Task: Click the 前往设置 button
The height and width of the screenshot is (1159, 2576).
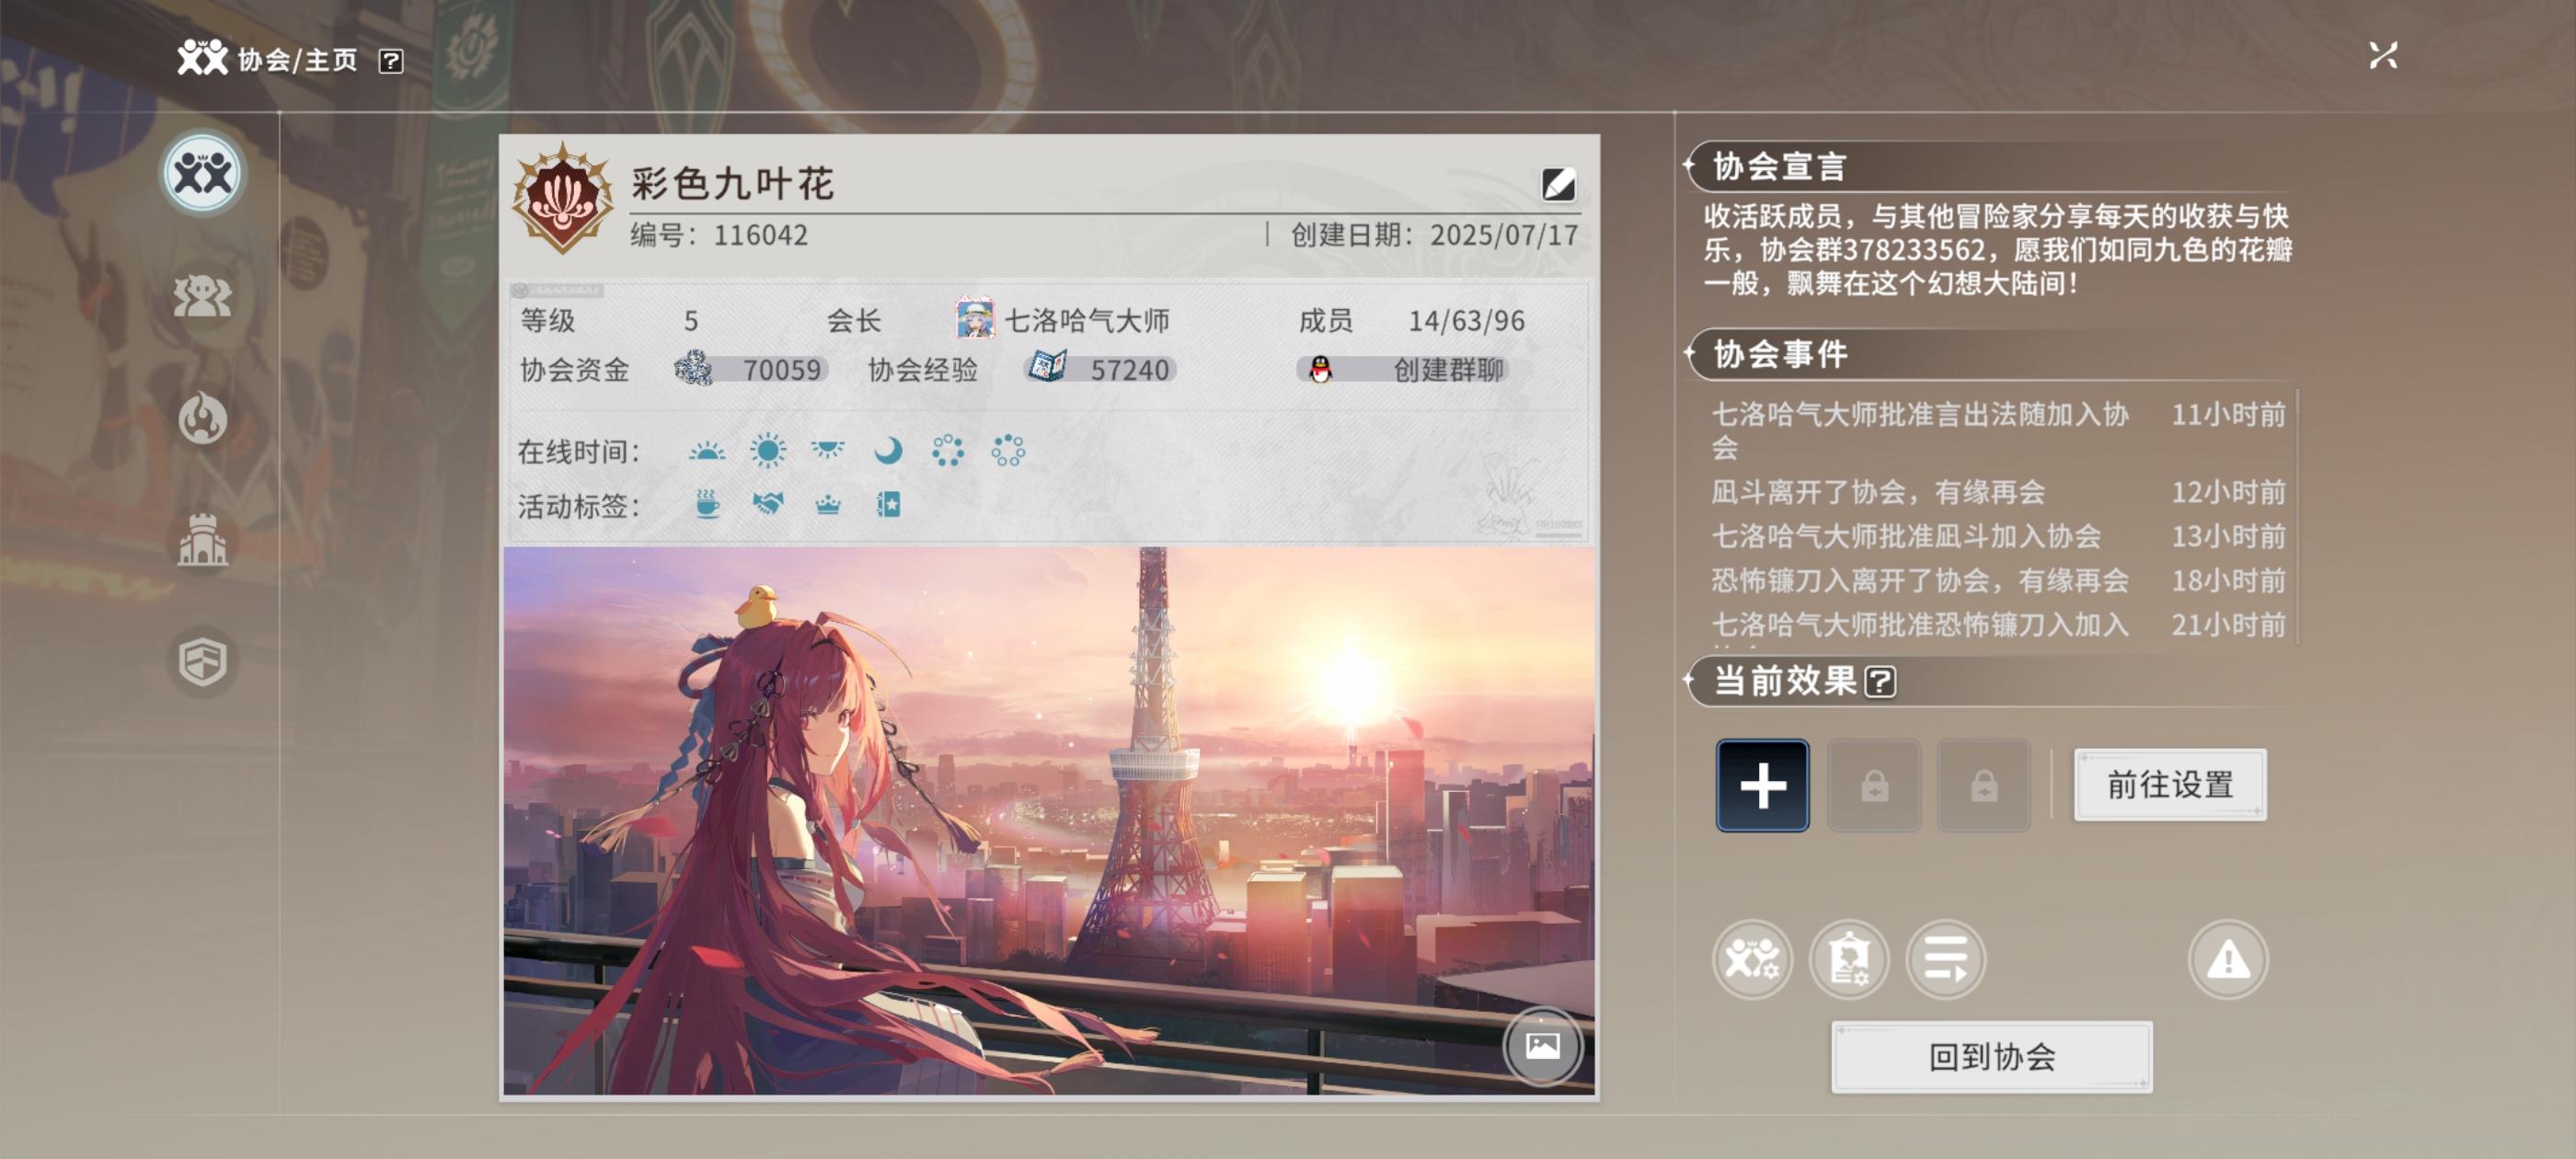Action: (2169, 785)
